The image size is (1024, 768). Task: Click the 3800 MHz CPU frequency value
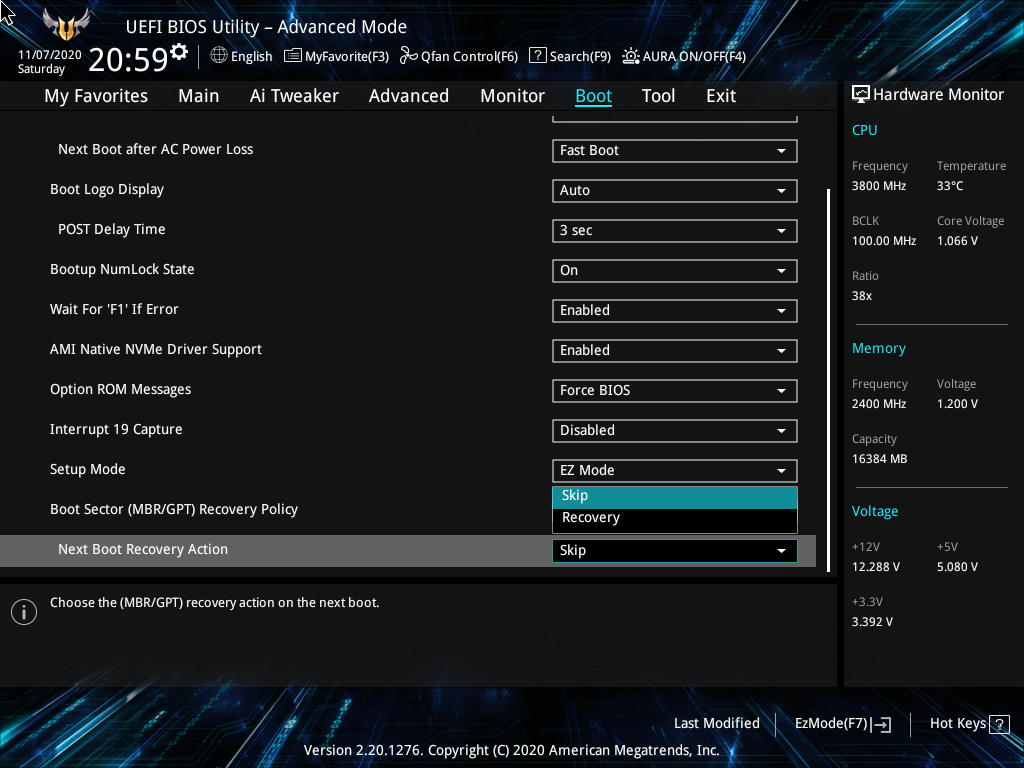(879, 186)
